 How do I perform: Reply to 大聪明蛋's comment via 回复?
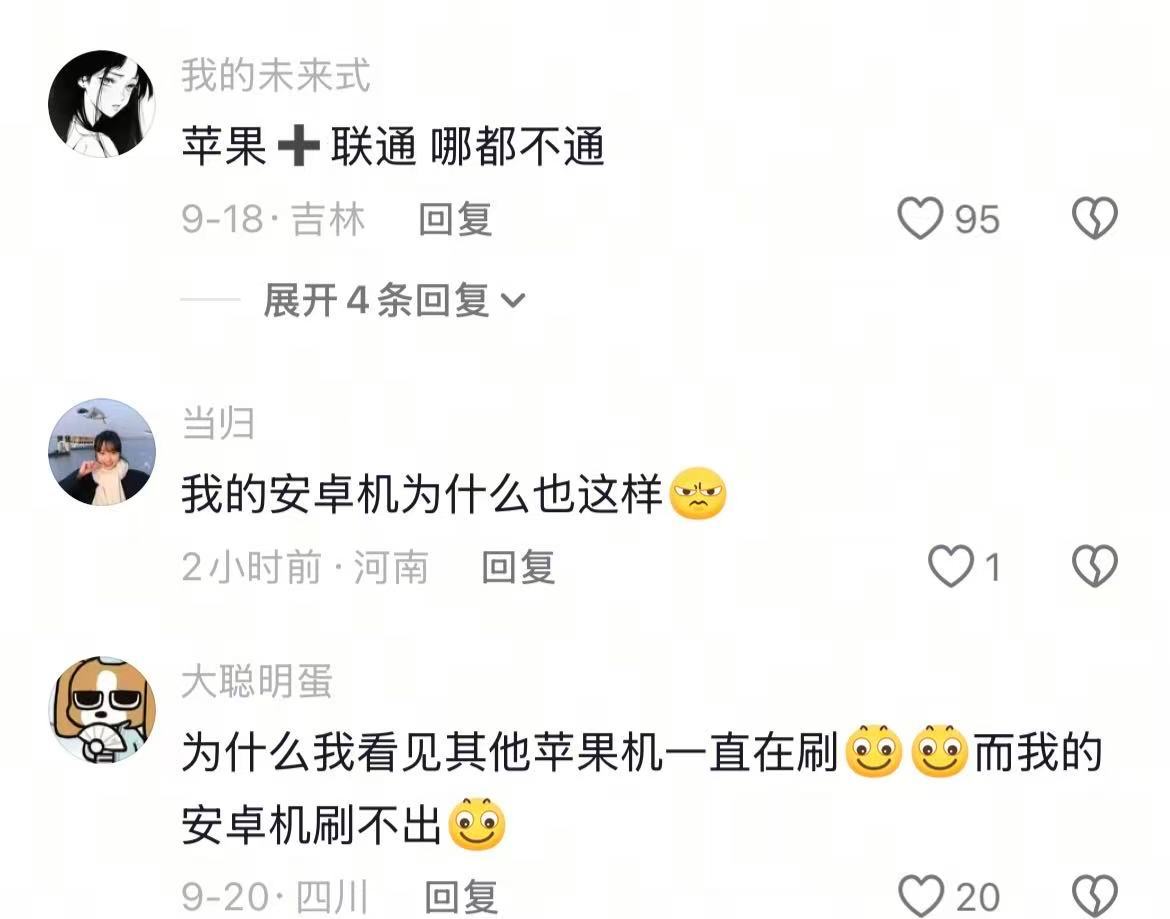click(461, 897)
